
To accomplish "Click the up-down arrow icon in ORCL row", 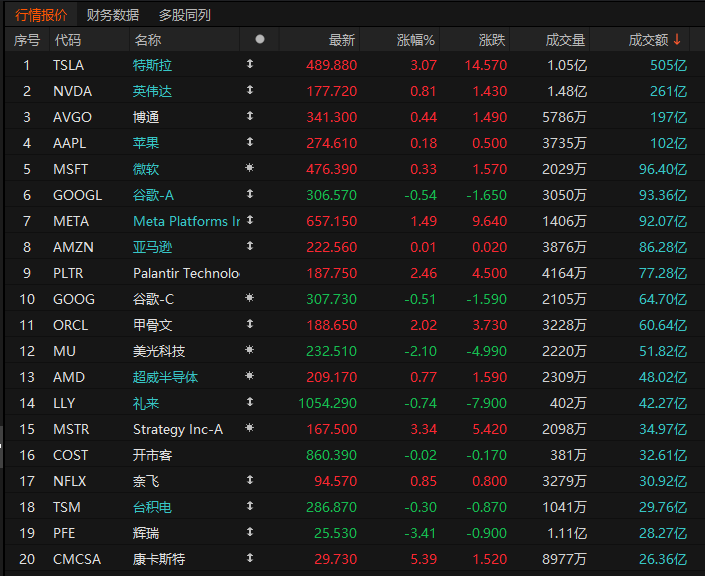I will click(250, 324).
